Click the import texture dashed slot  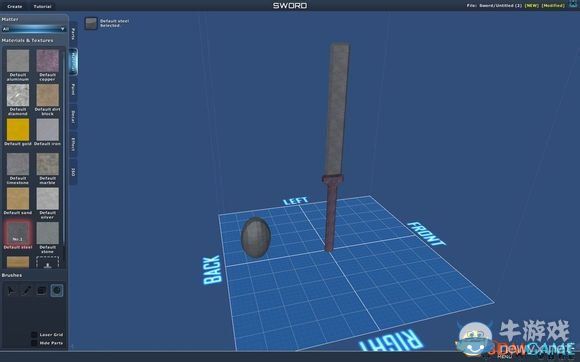[48, 263]
